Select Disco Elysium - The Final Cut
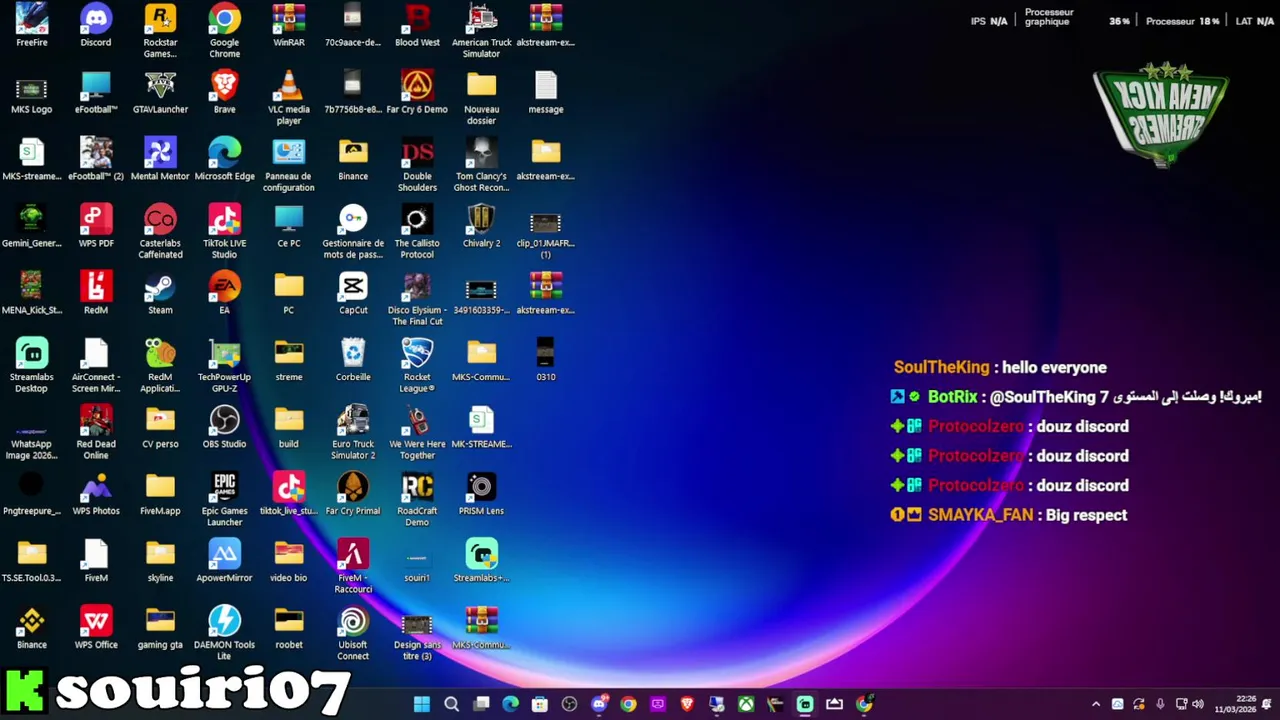 [x=417, y=299]
